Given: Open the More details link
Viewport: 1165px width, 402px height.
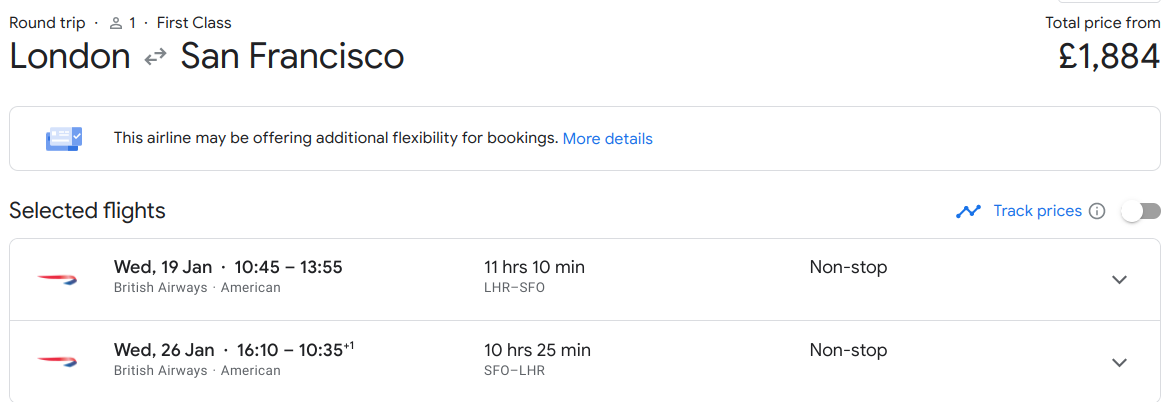Looking at the screenshot, I should coord(607,139).
